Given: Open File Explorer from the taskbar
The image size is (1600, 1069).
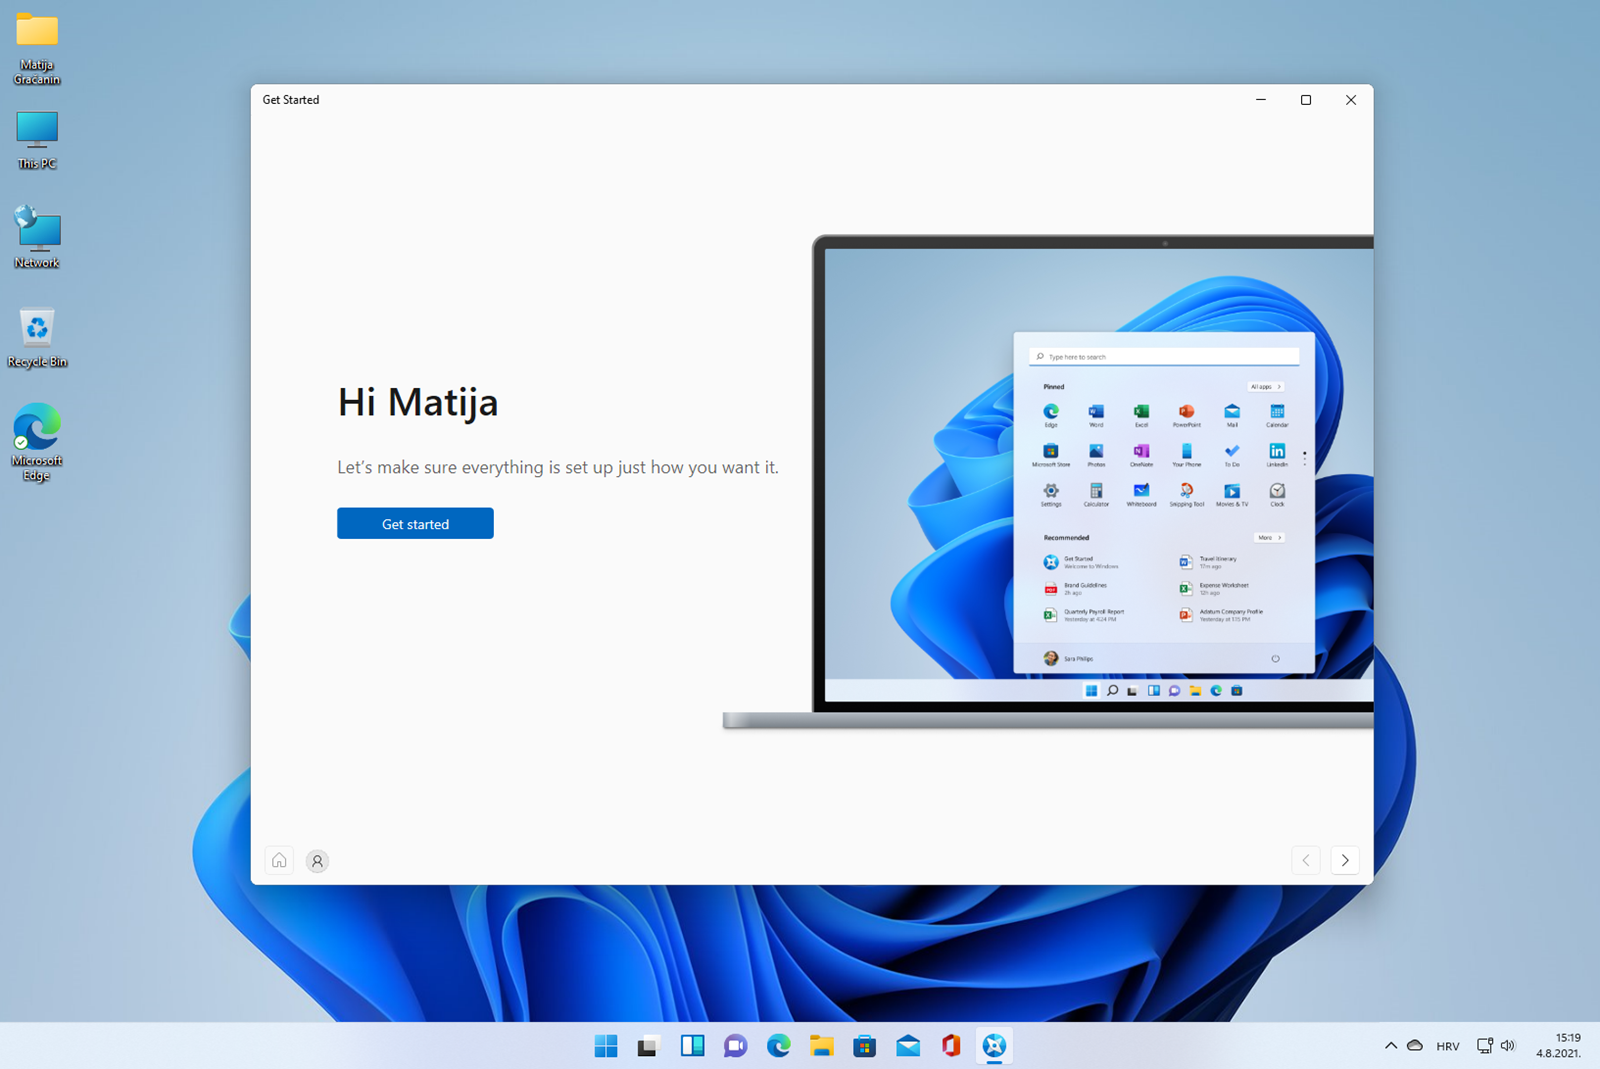Looking at the screenshot, I should coord(822,1046).
